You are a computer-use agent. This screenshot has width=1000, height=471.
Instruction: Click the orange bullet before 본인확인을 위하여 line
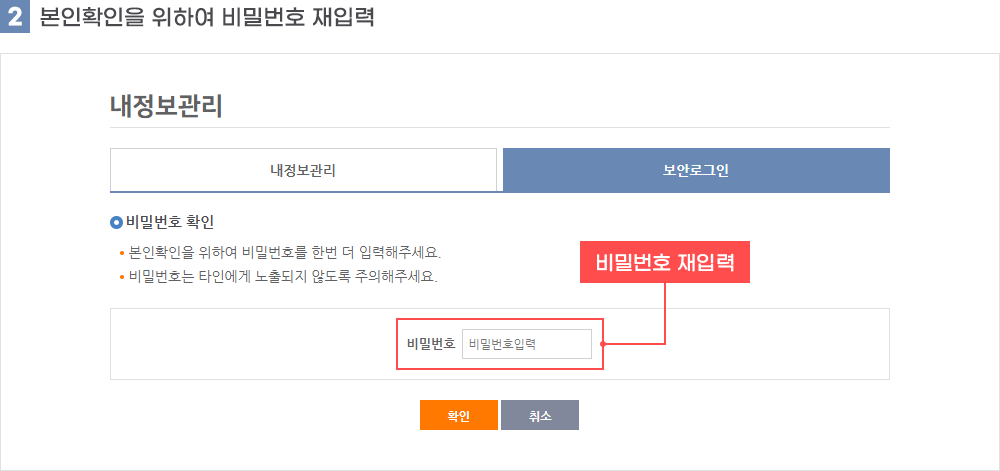[122, 254]
